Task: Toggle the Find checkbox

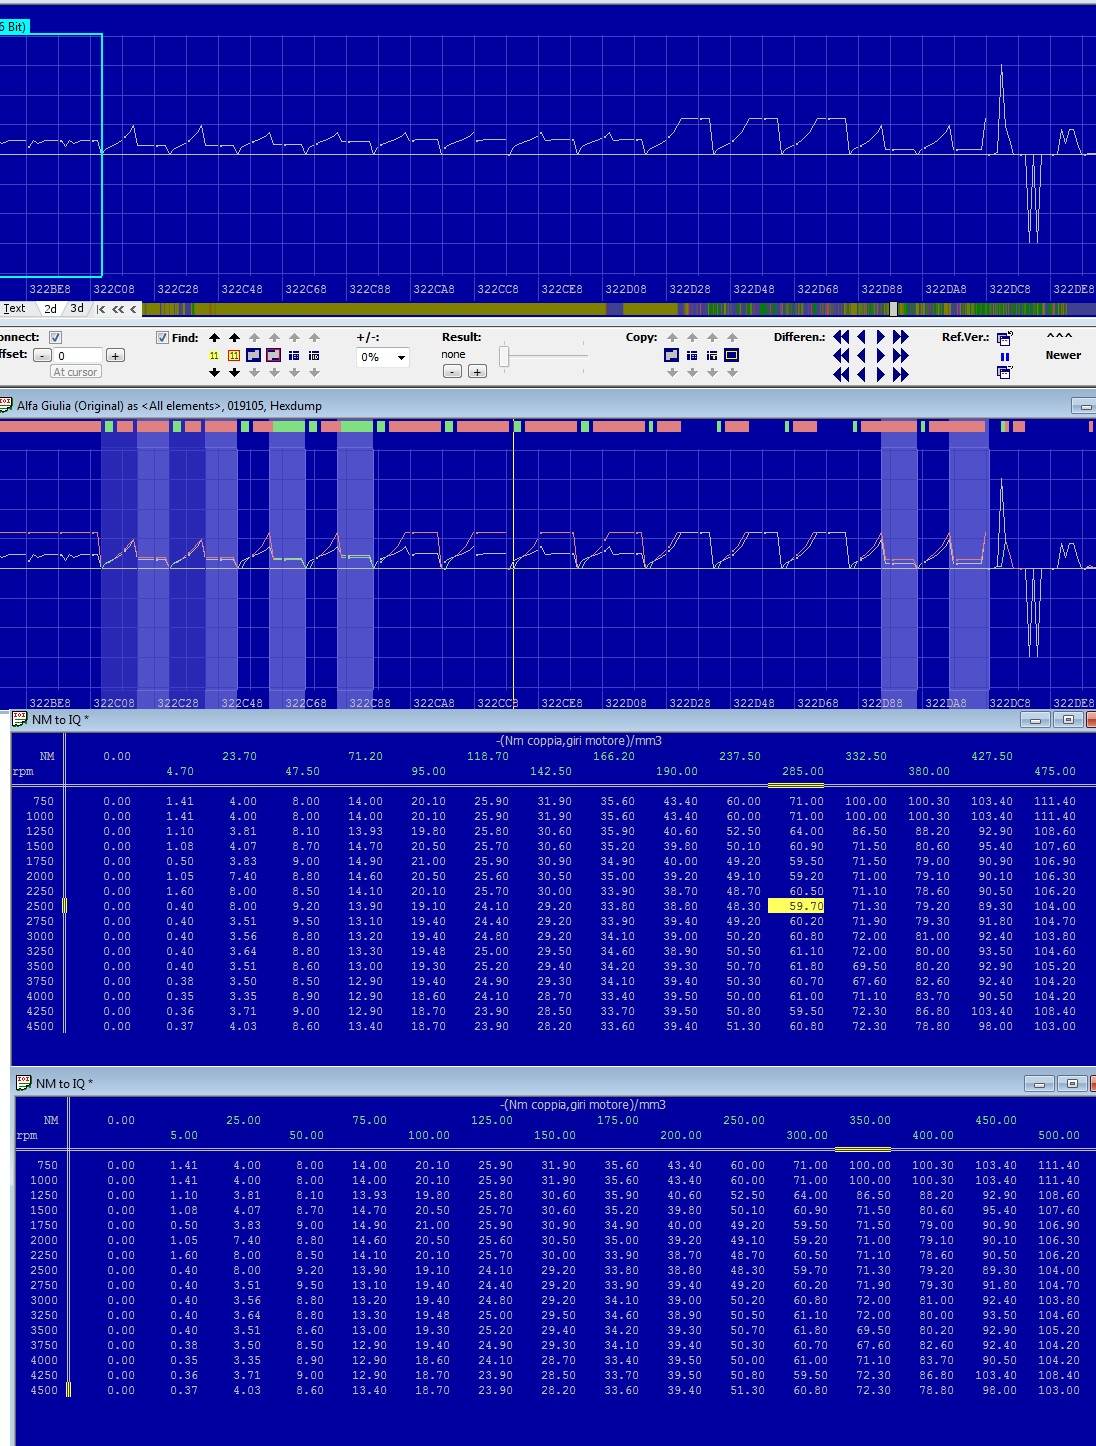Action: click(x=162, y=338)
